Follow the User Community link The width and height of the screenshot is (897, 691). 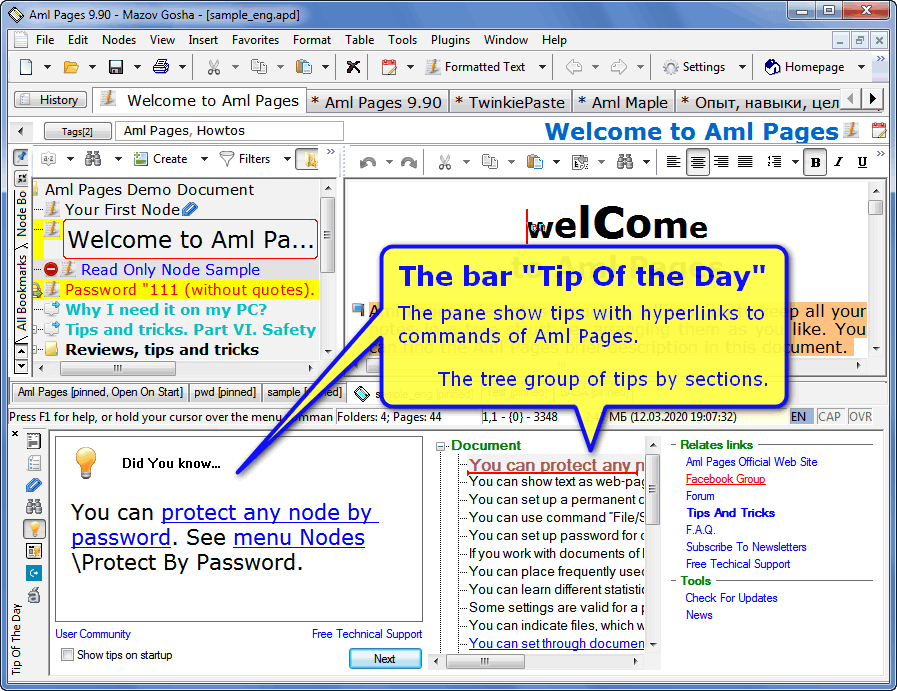click(x=93, y=634)
